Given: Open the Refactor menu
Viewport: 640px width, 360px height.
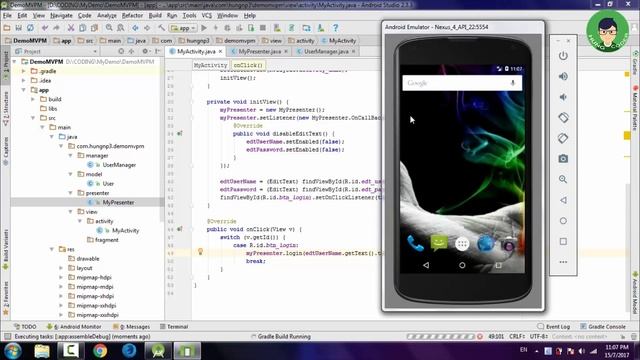Looking at the screenshot, I should (132, 16).
